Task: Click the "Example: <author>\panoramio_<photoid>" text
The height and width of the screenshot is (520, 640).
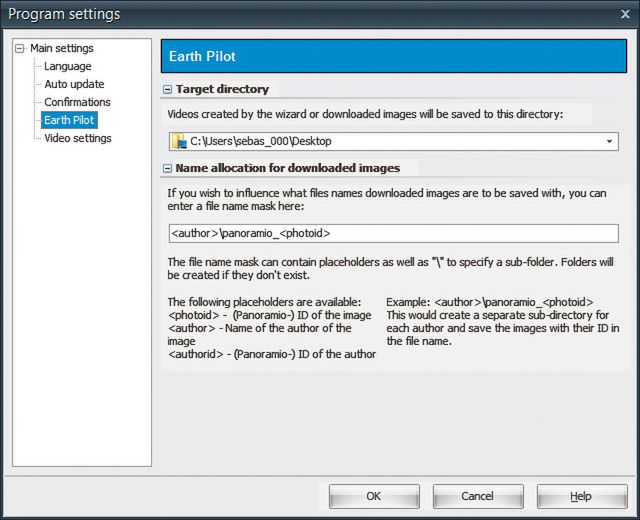Action: [x=490, y=302]
